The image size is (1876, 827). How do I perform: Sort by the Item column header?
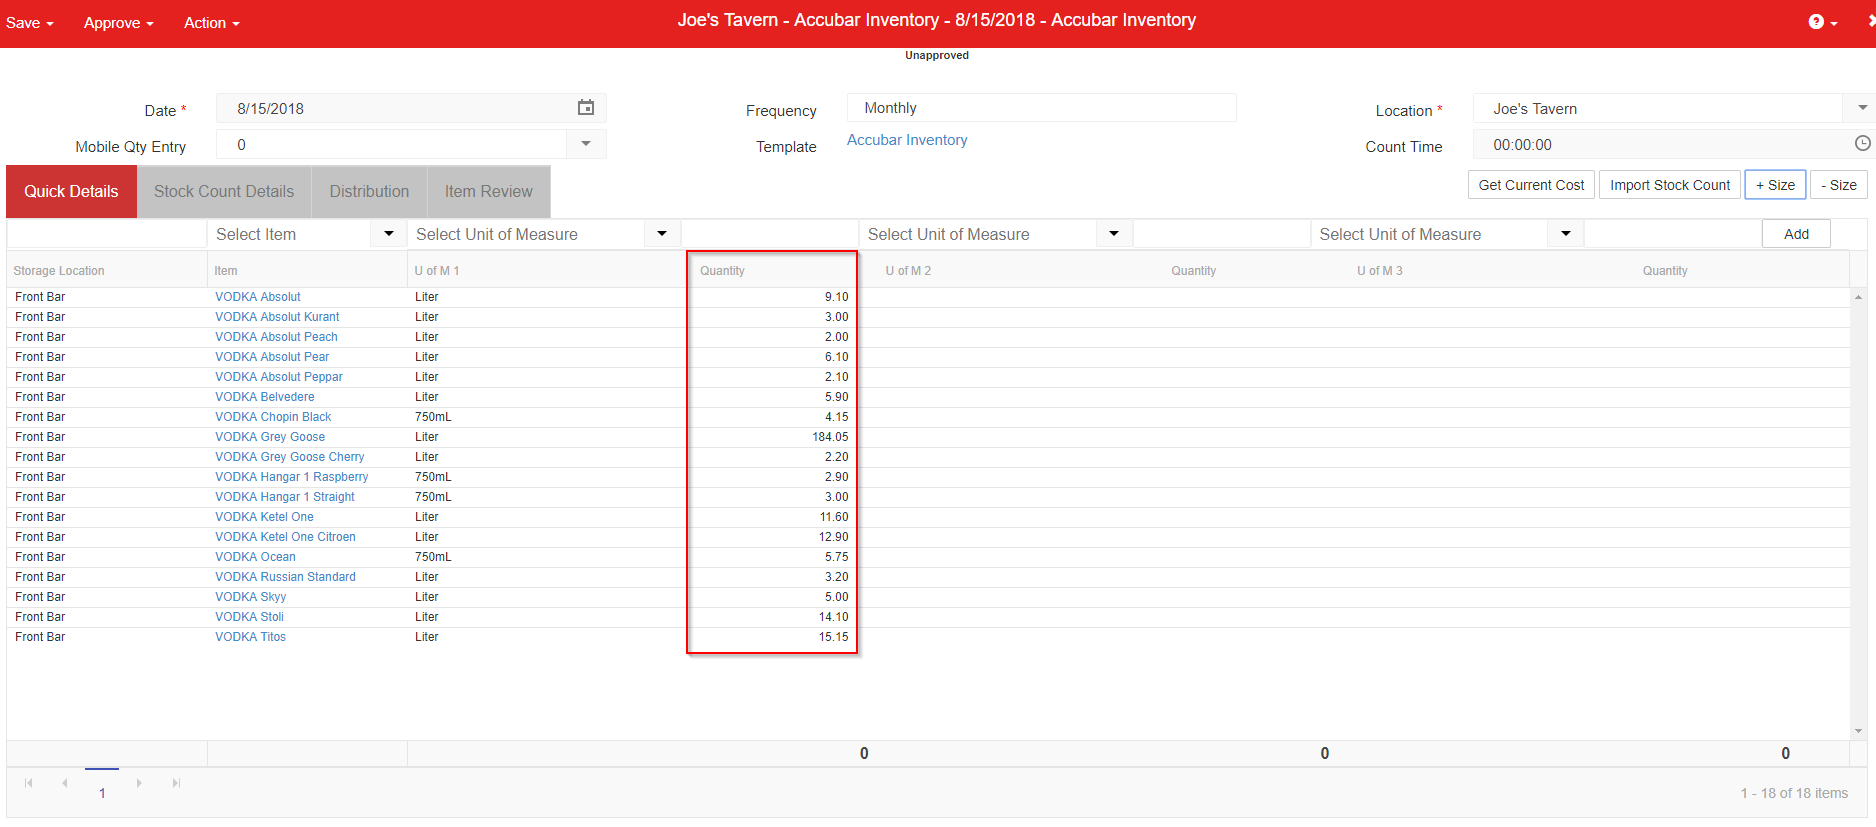coord(226,271)
